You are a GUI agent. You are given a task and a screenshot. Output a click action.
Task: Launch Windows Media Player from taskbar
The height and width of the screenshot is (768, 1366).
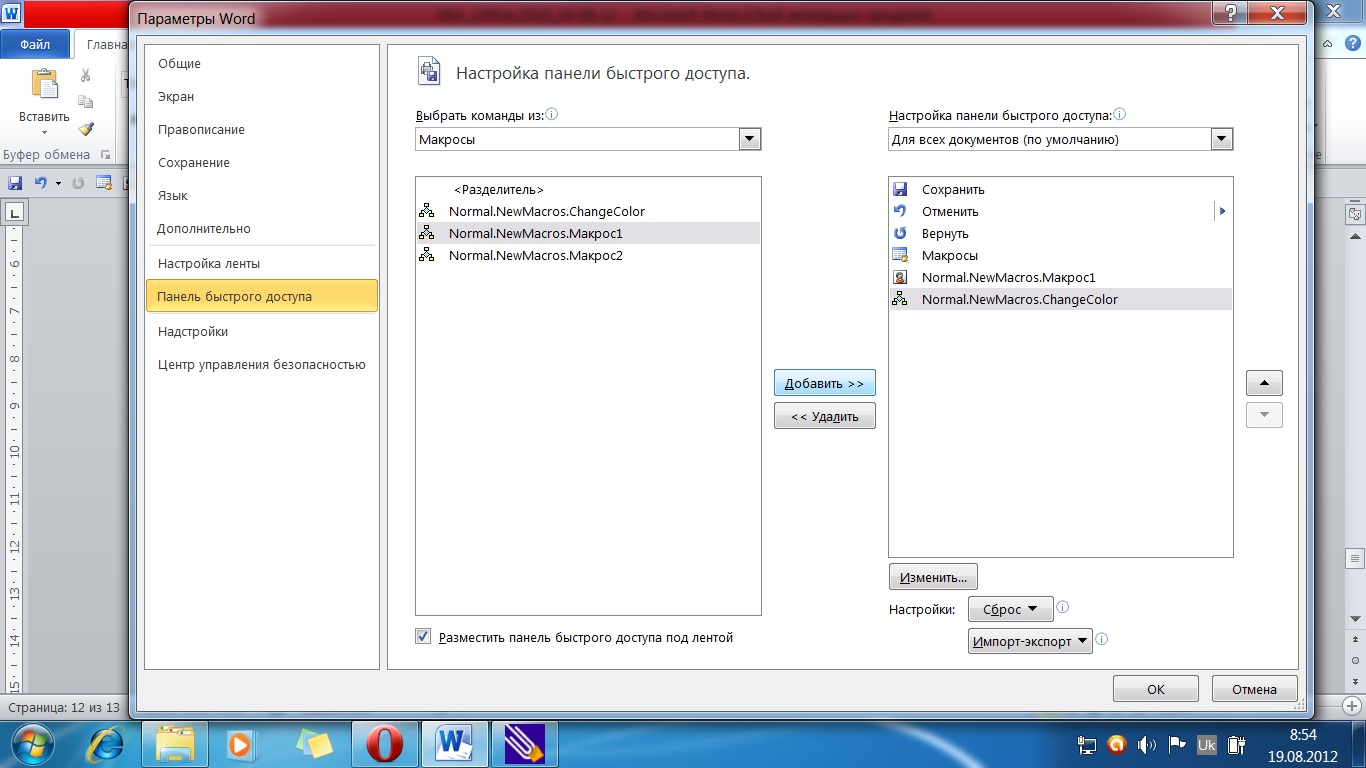[241, 745]
